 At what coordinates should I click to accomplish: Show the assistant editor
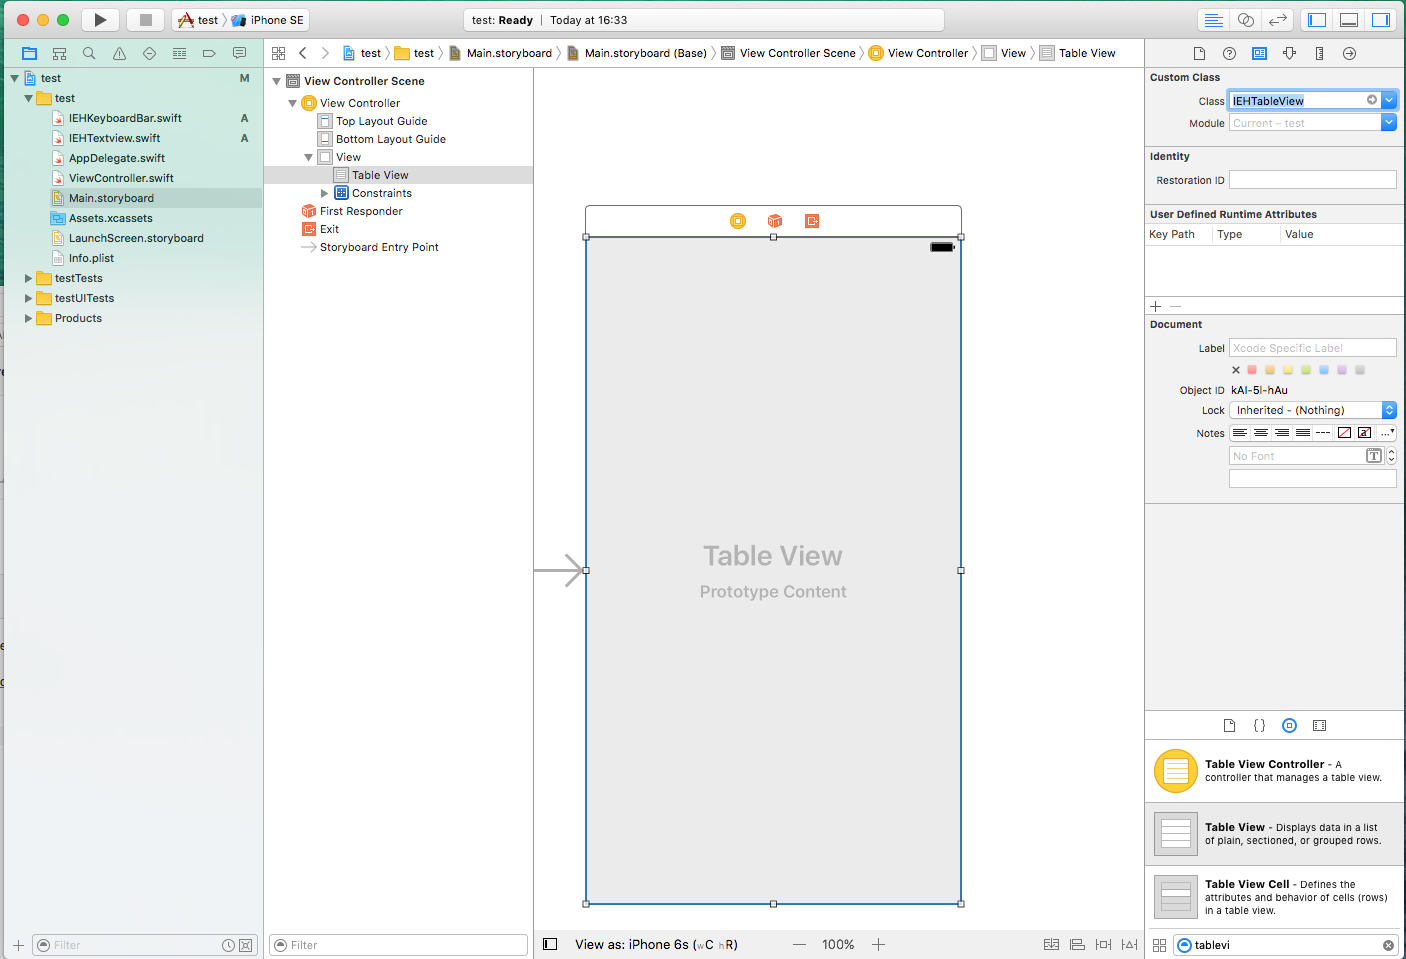click(1246, 20)
